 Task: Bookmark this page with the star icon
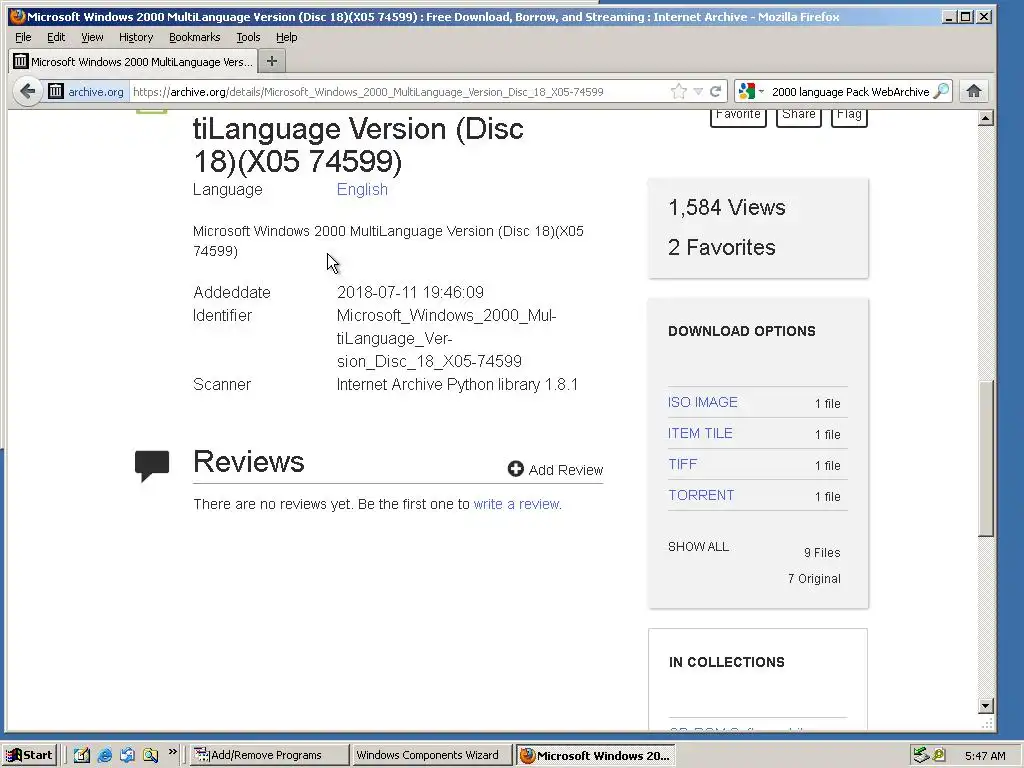(679, 91)
